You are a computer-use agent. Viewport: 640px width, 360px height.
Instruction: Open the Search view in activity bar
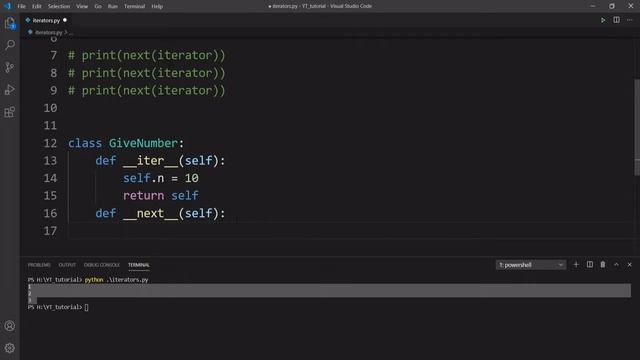(10, 45)
